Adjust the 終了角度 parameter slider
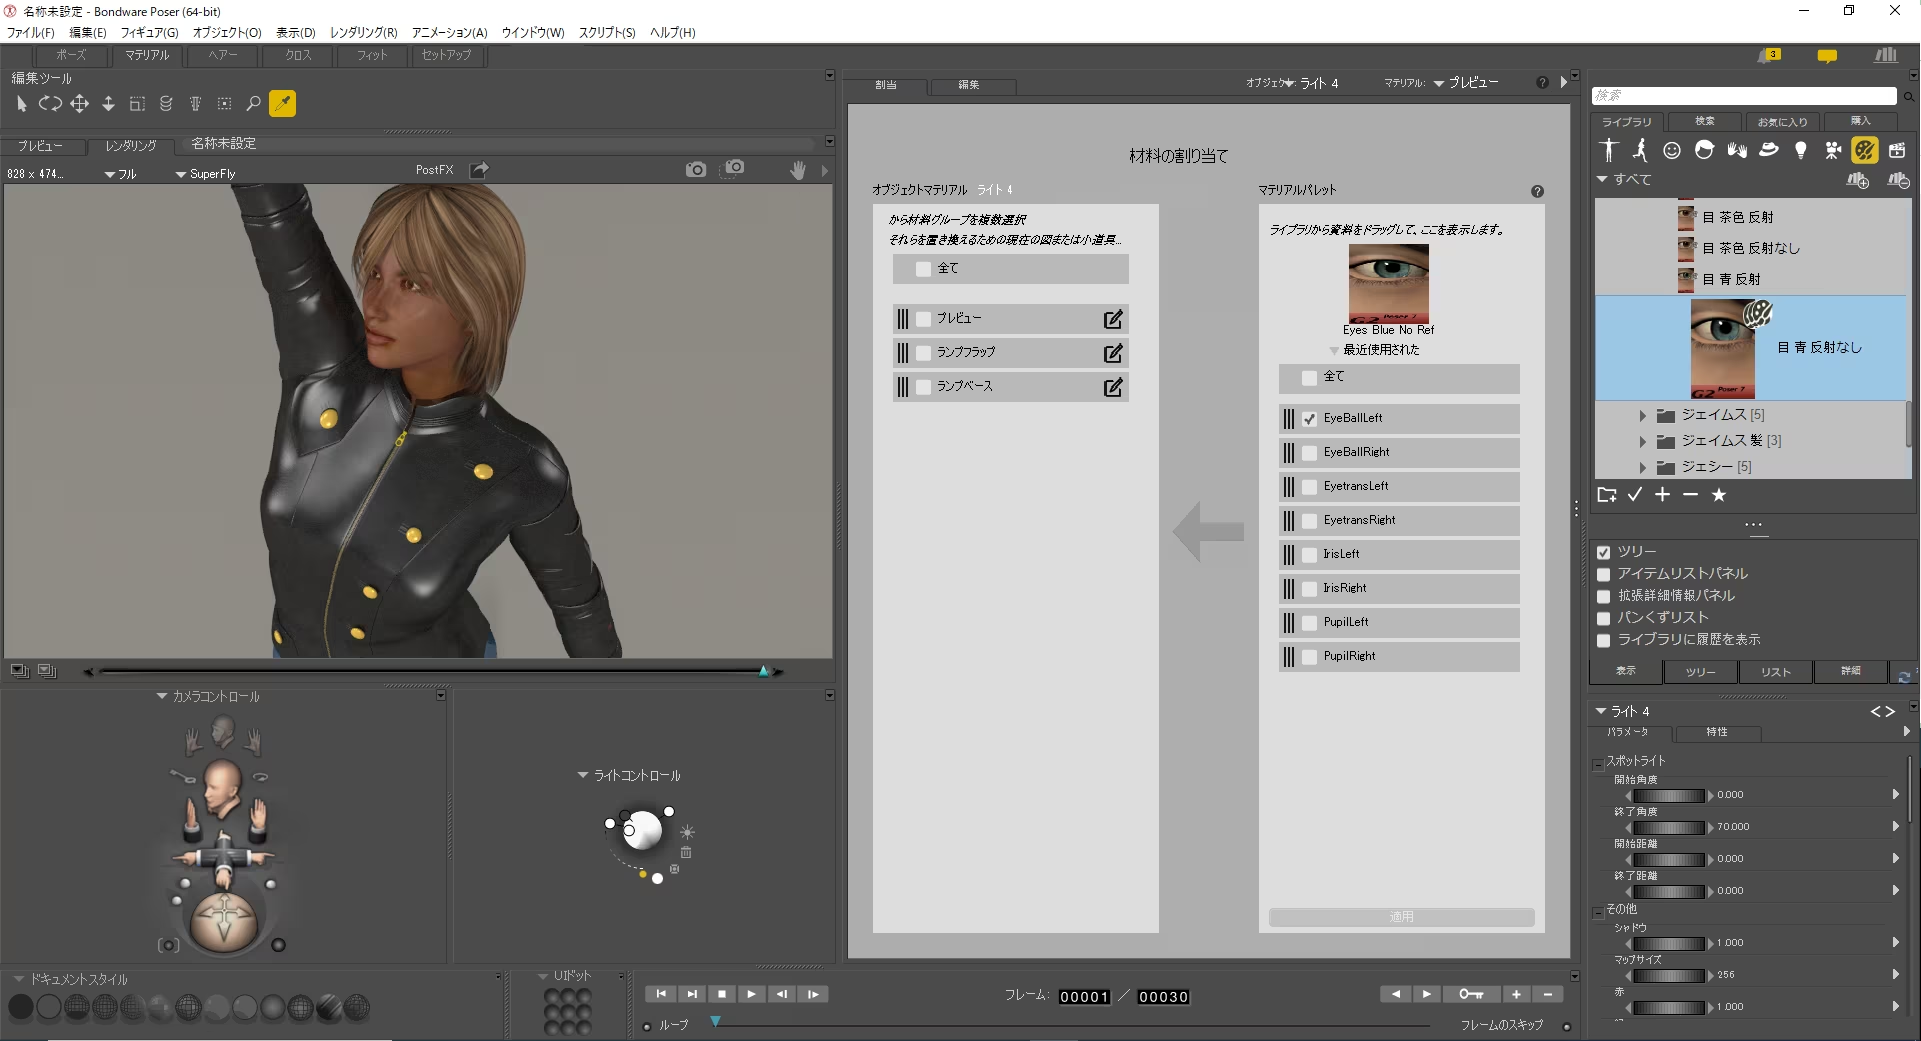Screen dimensions: 1921x1041 [1668, 827]
